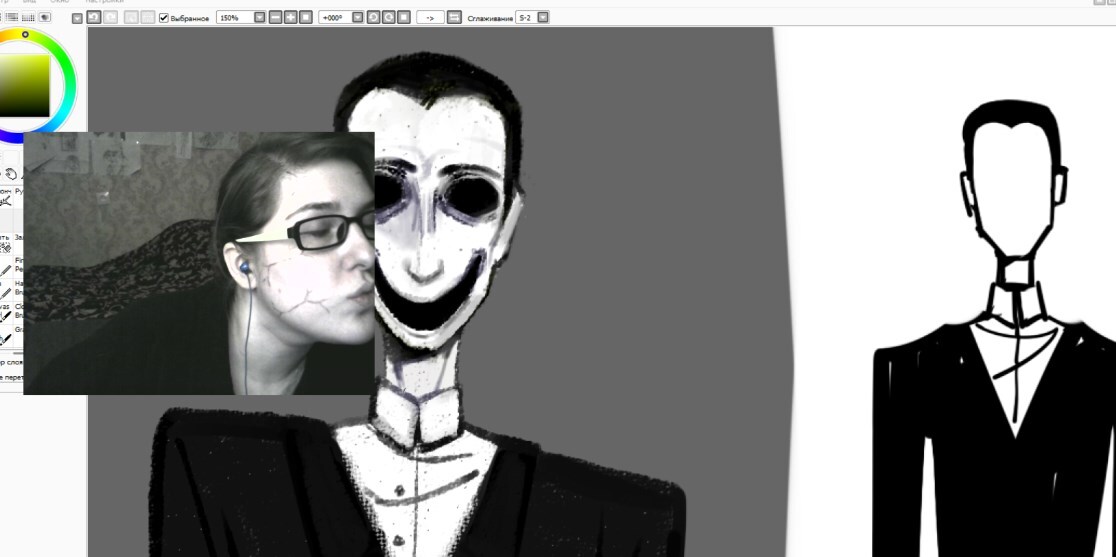Undo the last brush stroke

tap(93, 17)
